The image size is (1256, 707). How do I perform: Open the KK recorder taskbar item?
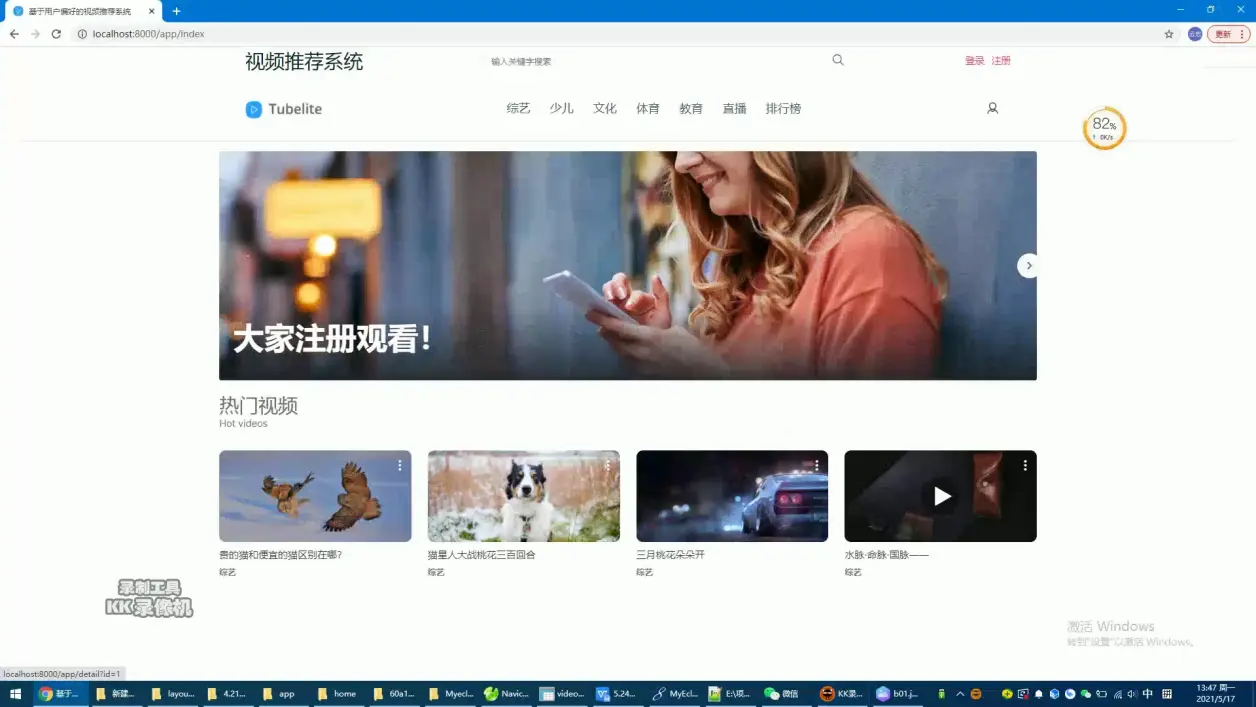click(x=841, y=694)
